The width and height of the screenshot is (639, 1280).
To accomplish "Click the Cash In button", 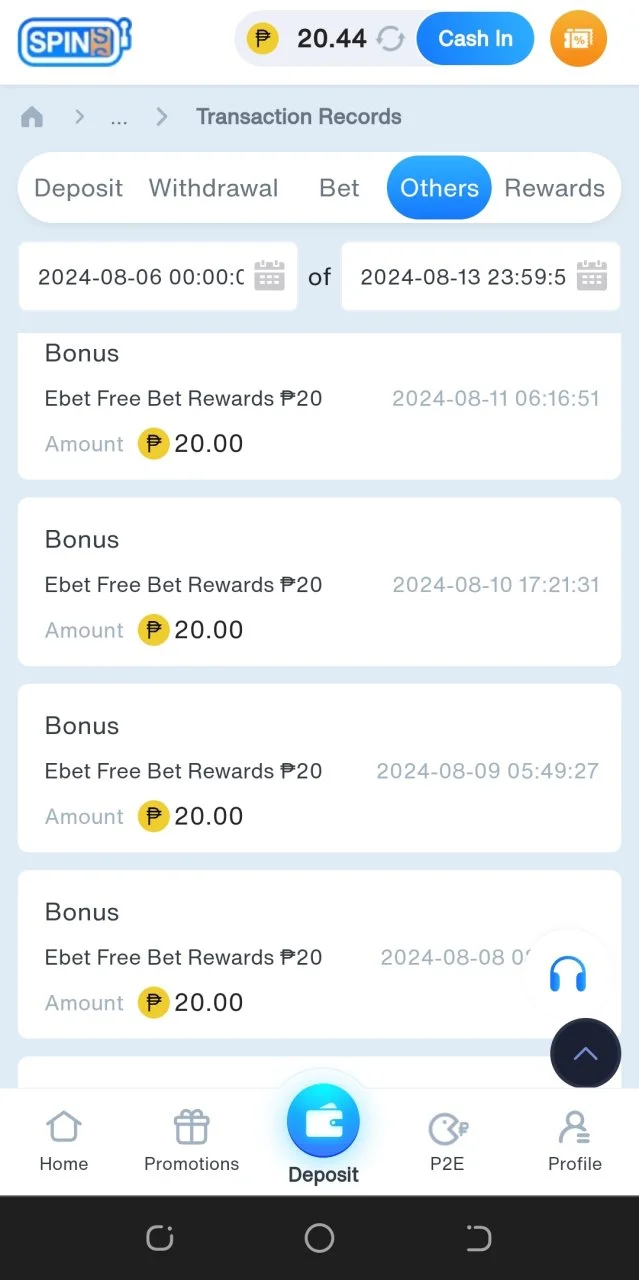I will [476, 39].
